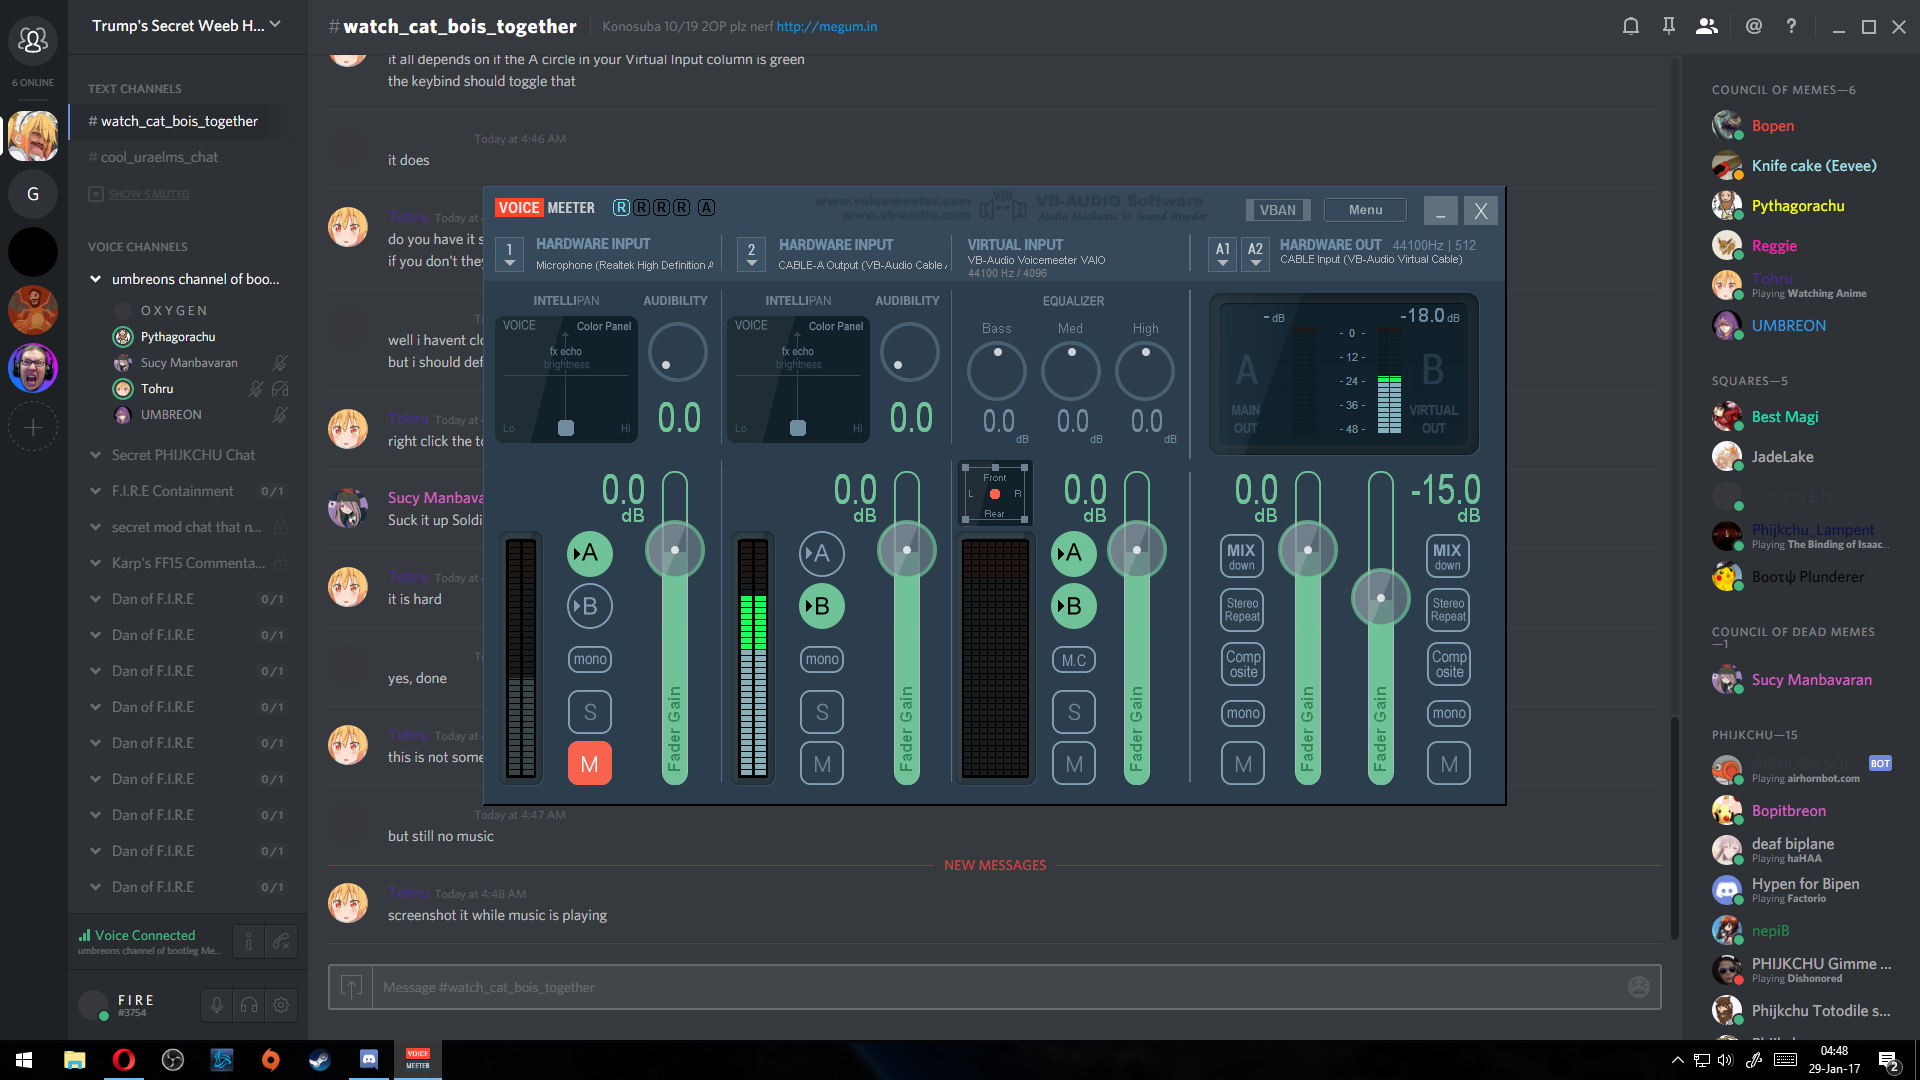Click taskbar volume speaker icon
Viewport: 1920px width, 1080px height.
[x=1725, y=1060]
